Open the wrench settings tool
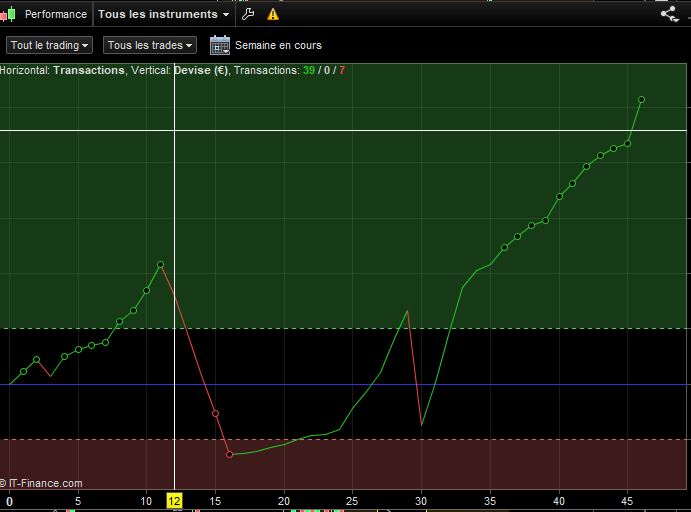691x512 pixels. pos(249,14)
